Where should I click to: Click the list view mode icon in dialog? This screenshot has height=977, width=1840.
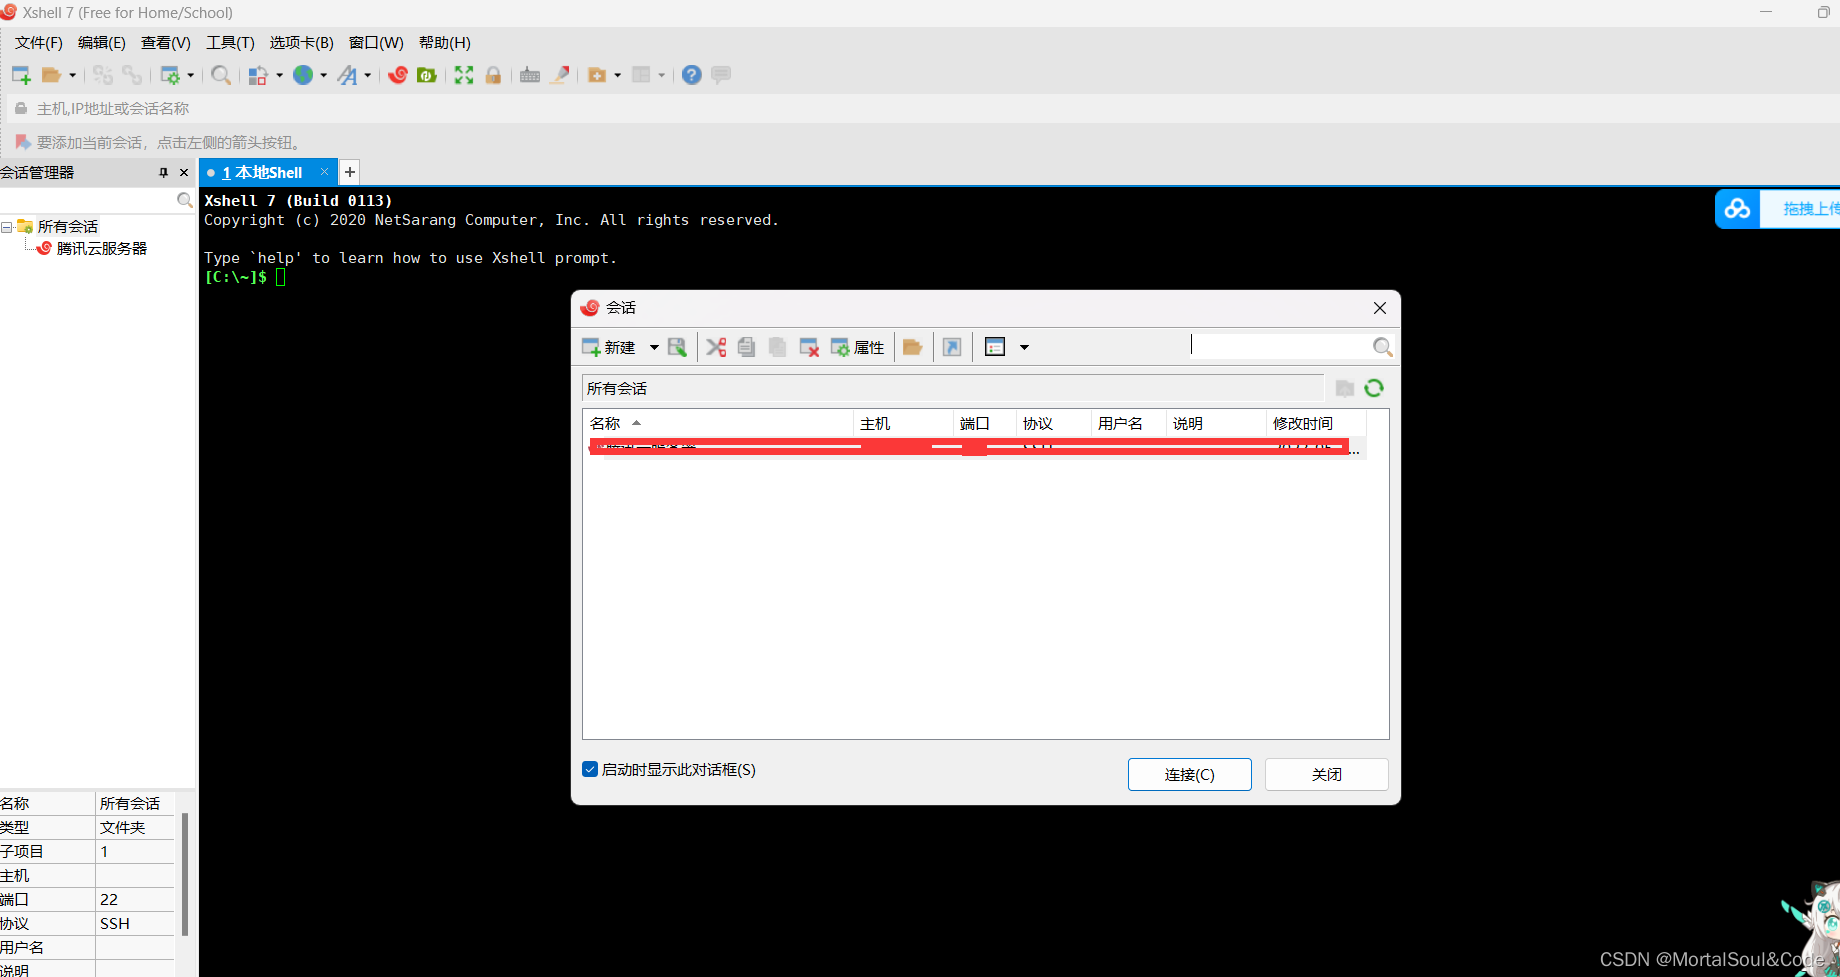(995, 347)
